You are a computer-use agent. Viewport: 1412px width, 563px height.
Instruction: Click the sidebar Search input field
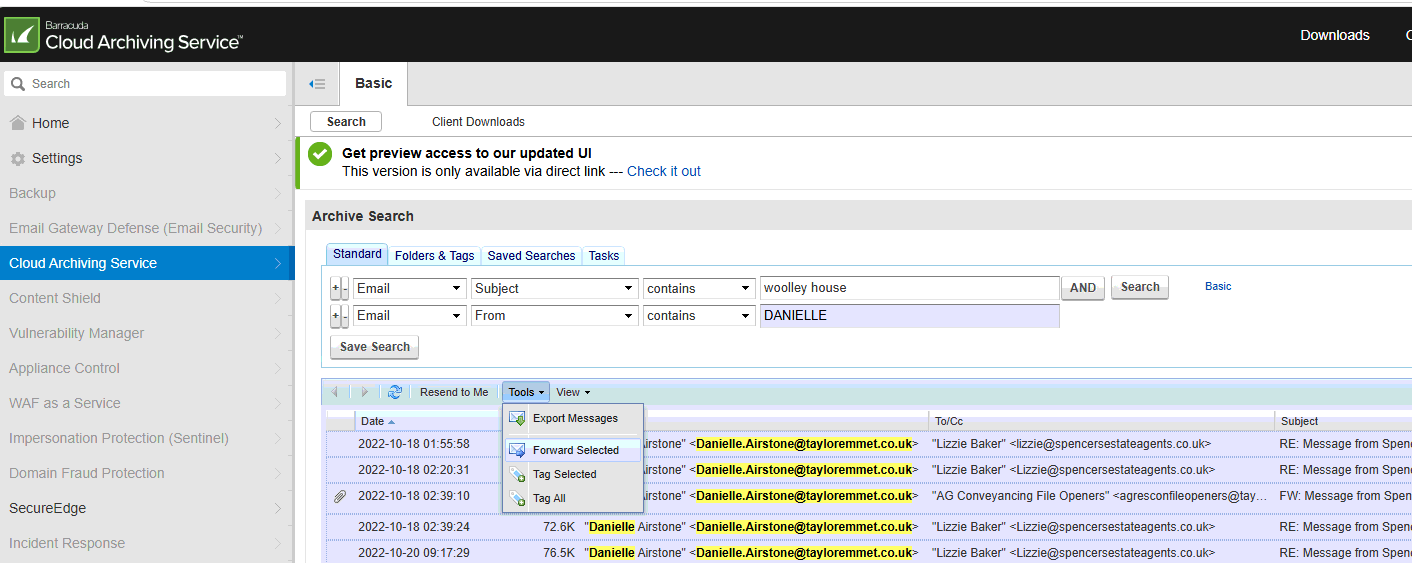145,84
